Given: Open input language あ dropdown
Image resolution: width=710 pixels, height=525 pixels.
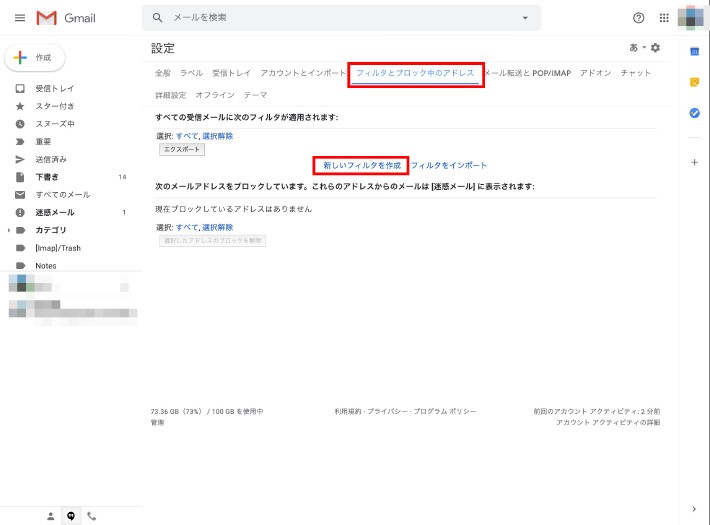Looking at the screenshot, I should pyautogui.click(x=638, y=48).
